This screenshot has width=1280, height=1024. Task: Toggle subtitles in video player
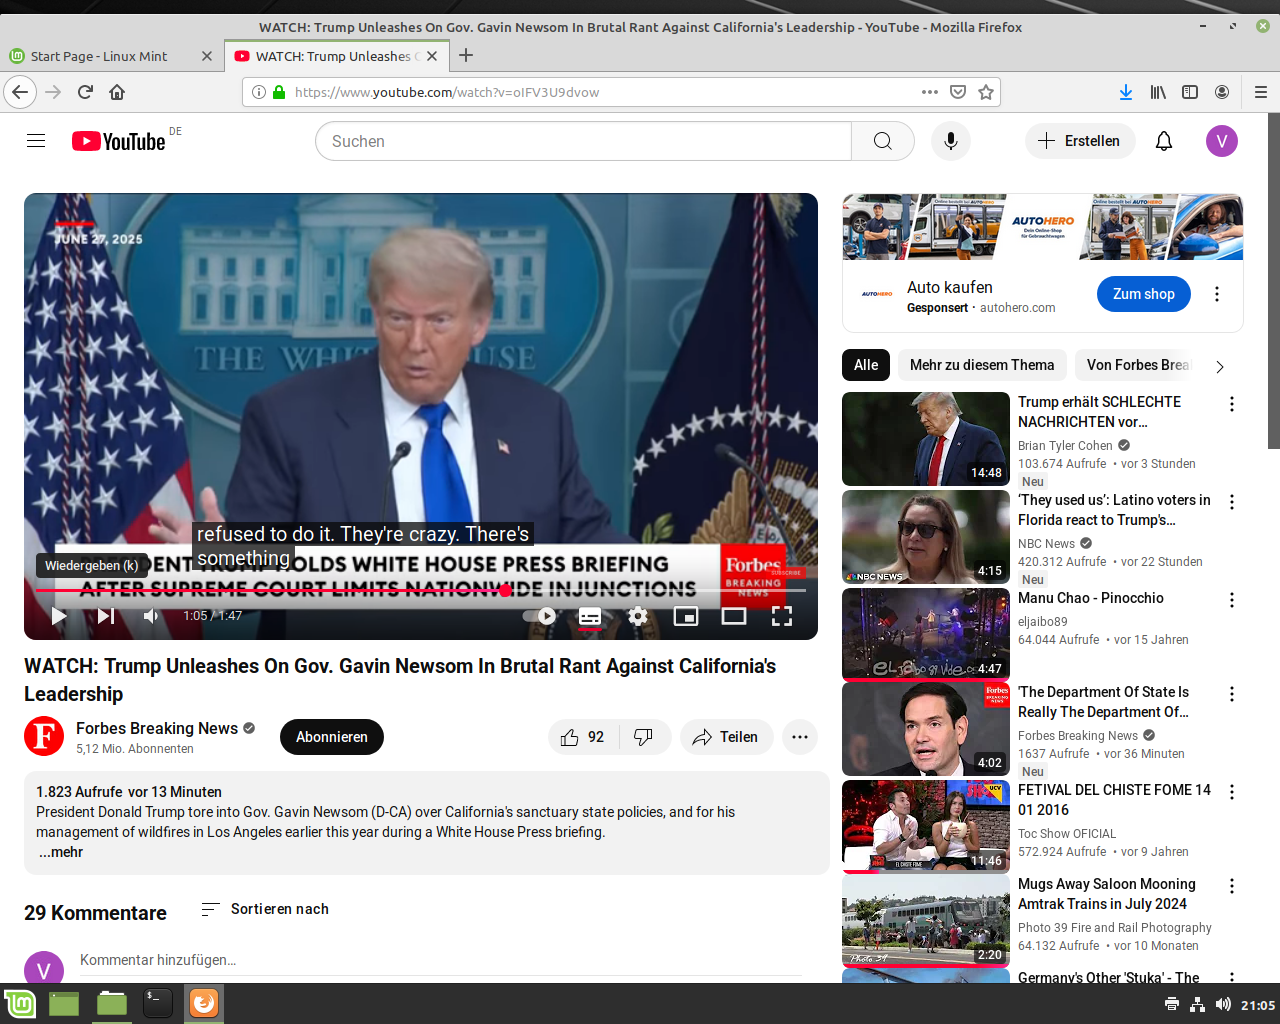(590, 616)
